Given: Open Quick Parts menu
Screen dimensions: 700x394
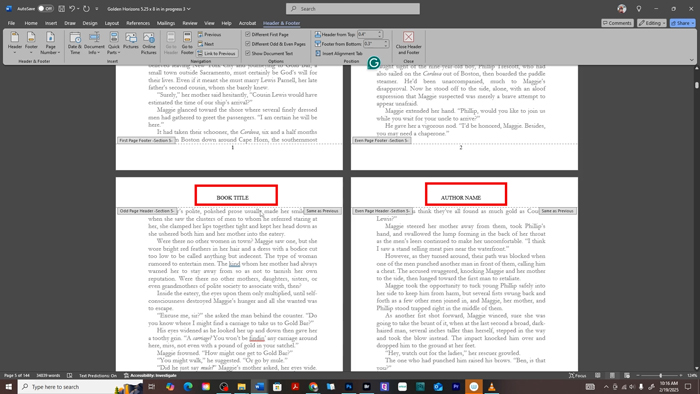Looking at the screenshot, I should (x=114, y=43).
